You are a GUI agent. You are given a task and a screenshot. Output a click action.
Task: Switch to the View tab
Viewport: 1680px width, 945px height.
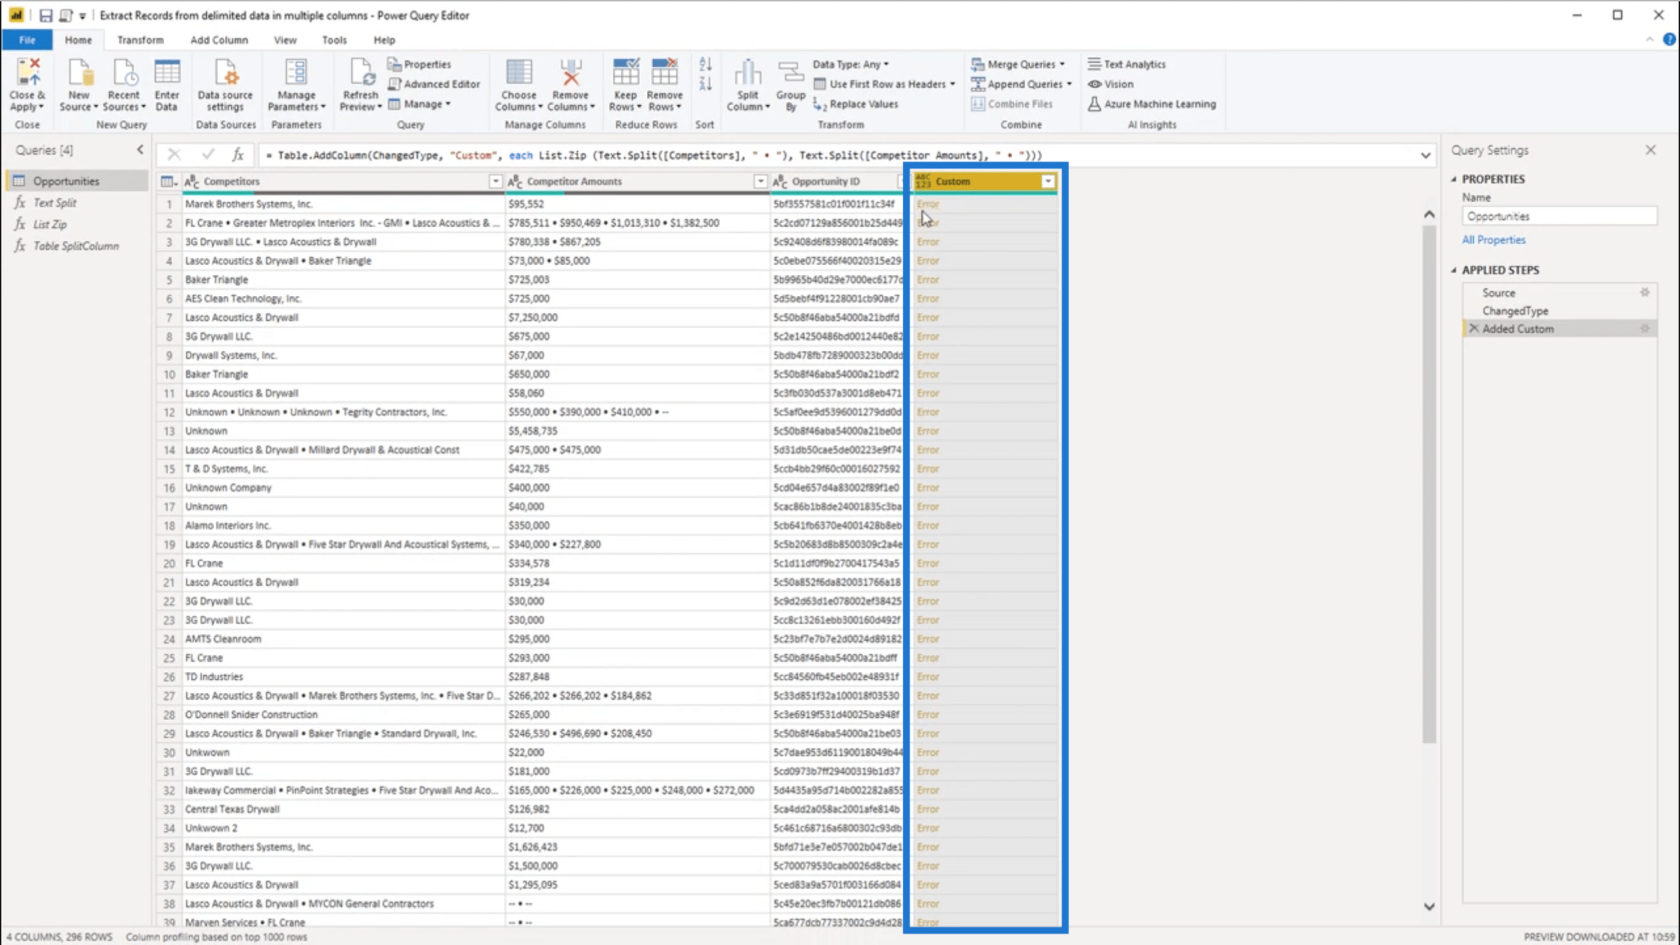tap(285, 40)
